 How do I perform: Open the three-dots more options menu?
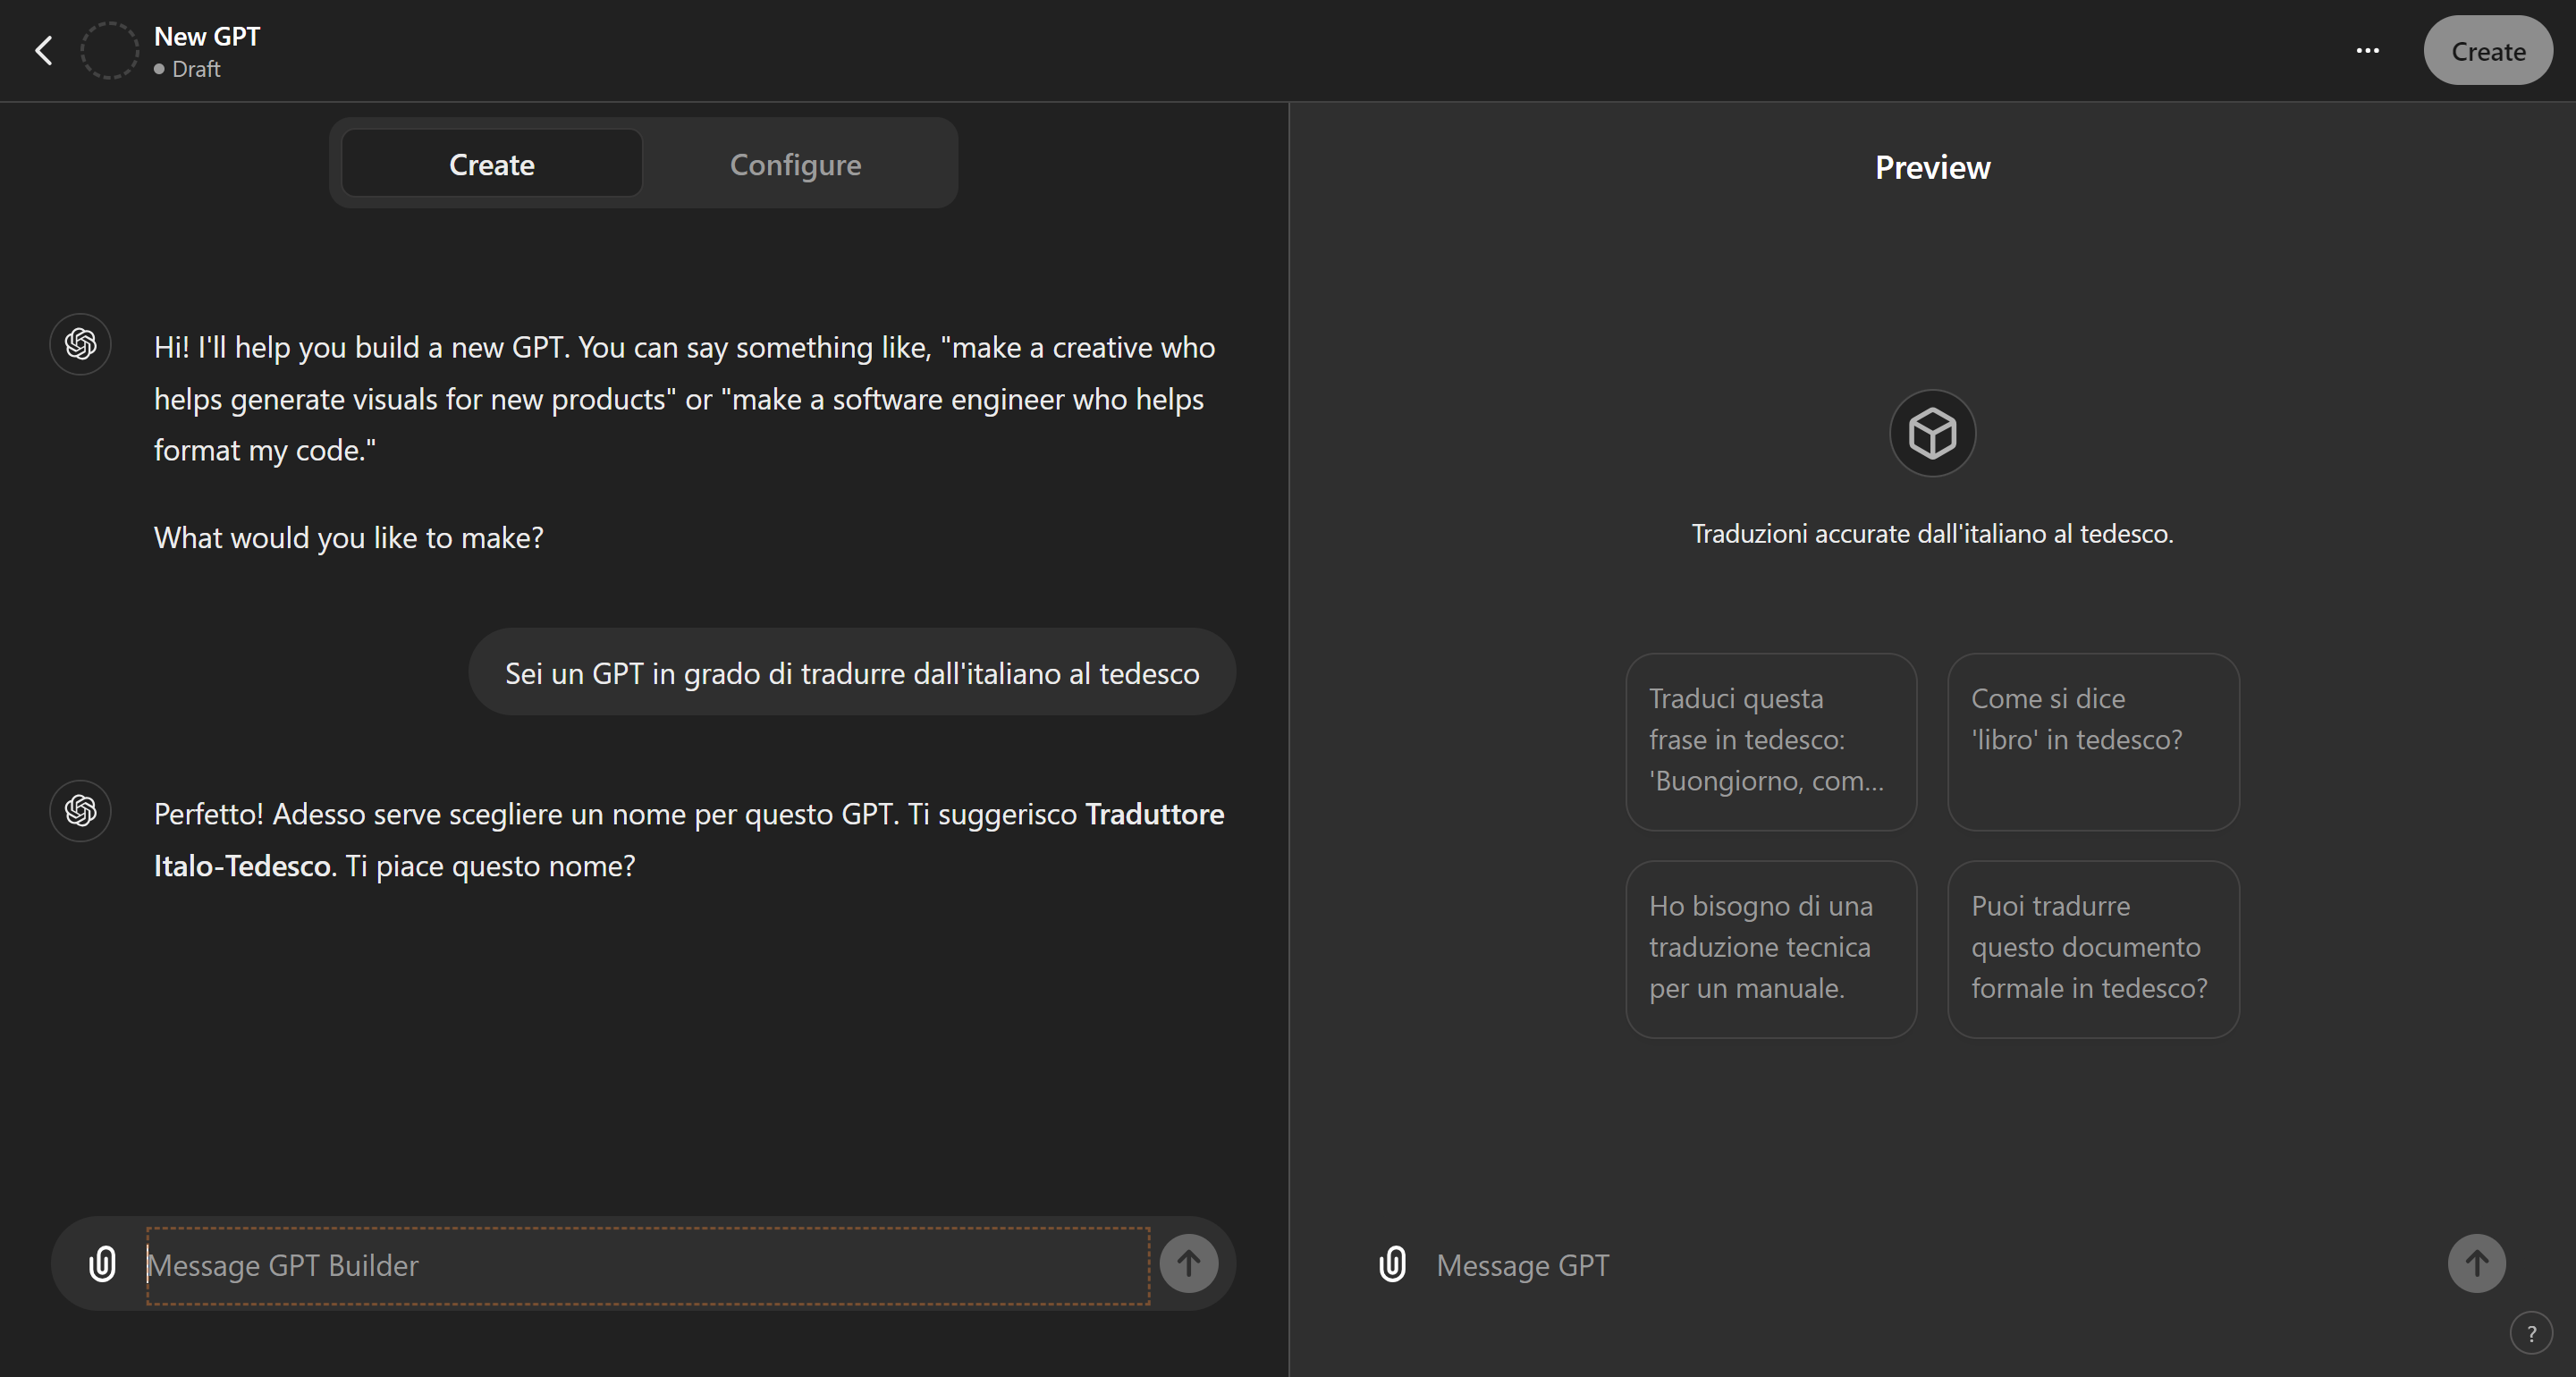pyautogui.click(x=2367, y=51)
